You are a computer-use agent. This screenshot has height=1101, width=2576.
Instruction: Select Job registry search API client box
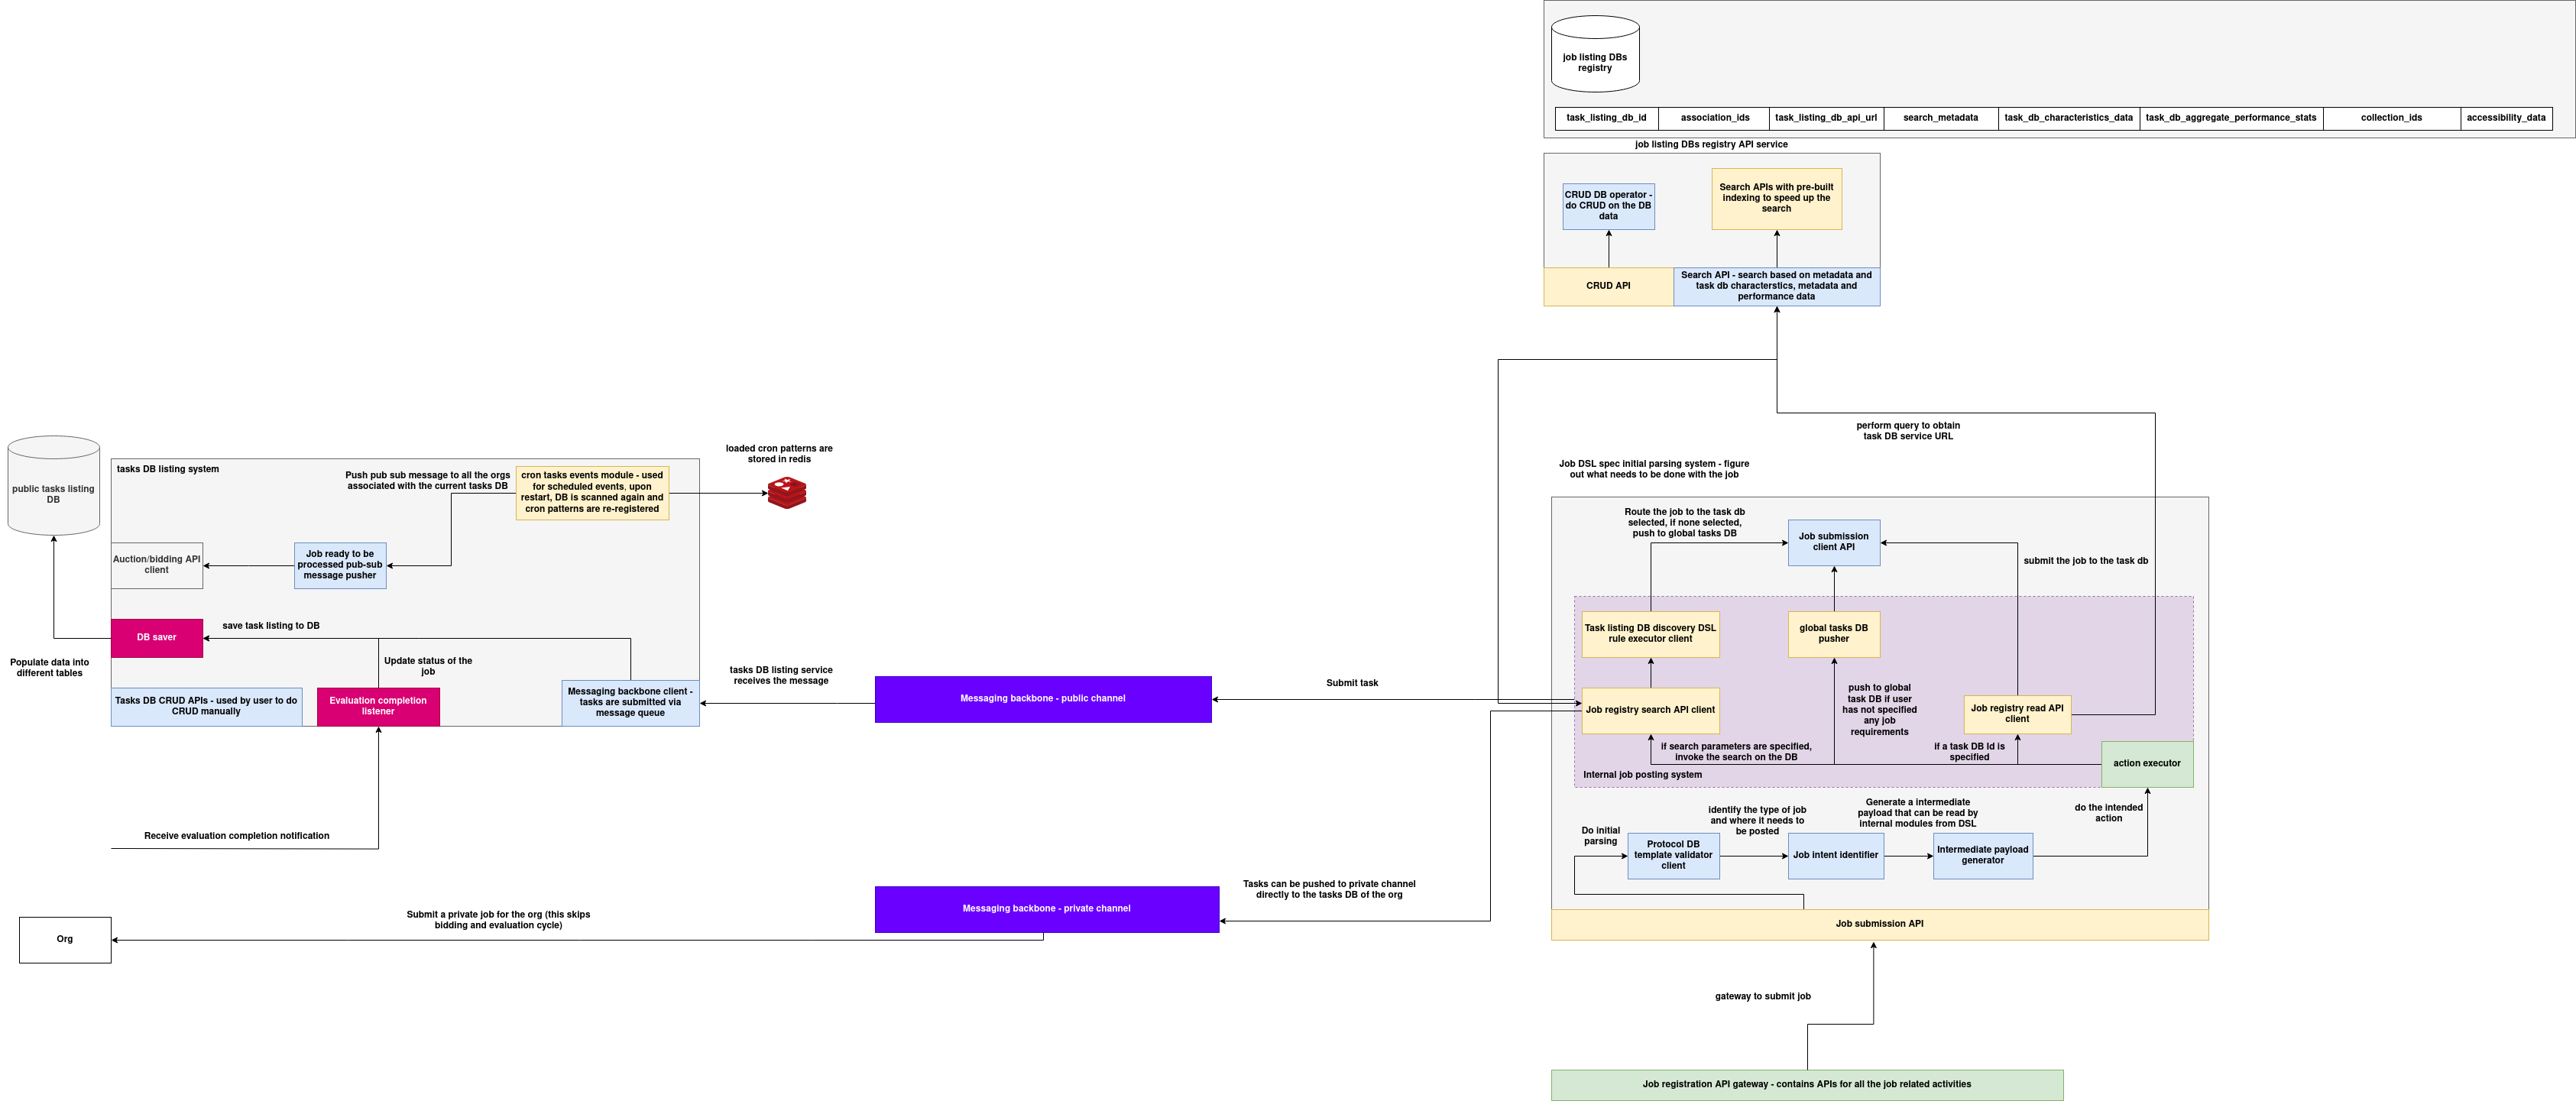point(1650,710)
